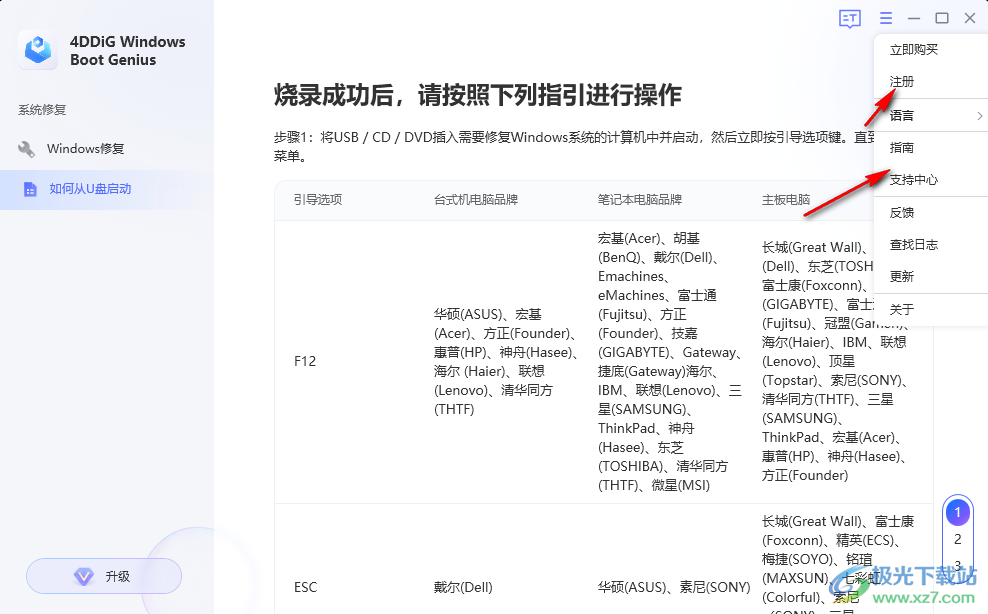The image size is (988, 614).
Task: Open the feedback message icon in title bar
Action: pos(850,19)
